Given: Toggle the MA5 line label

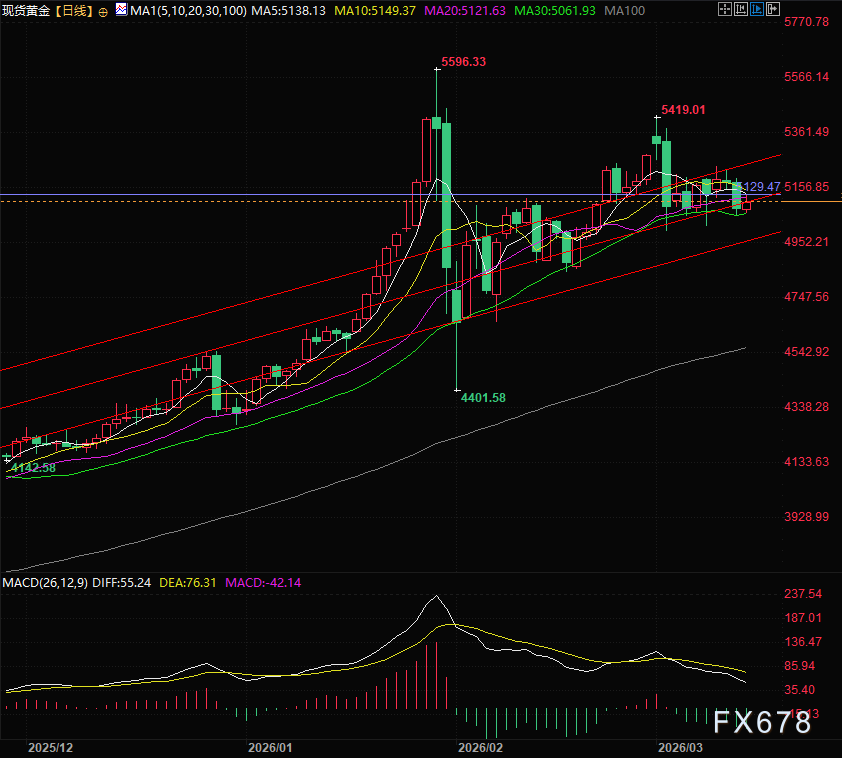Looking at the screenshot, I should pos(285,11).
